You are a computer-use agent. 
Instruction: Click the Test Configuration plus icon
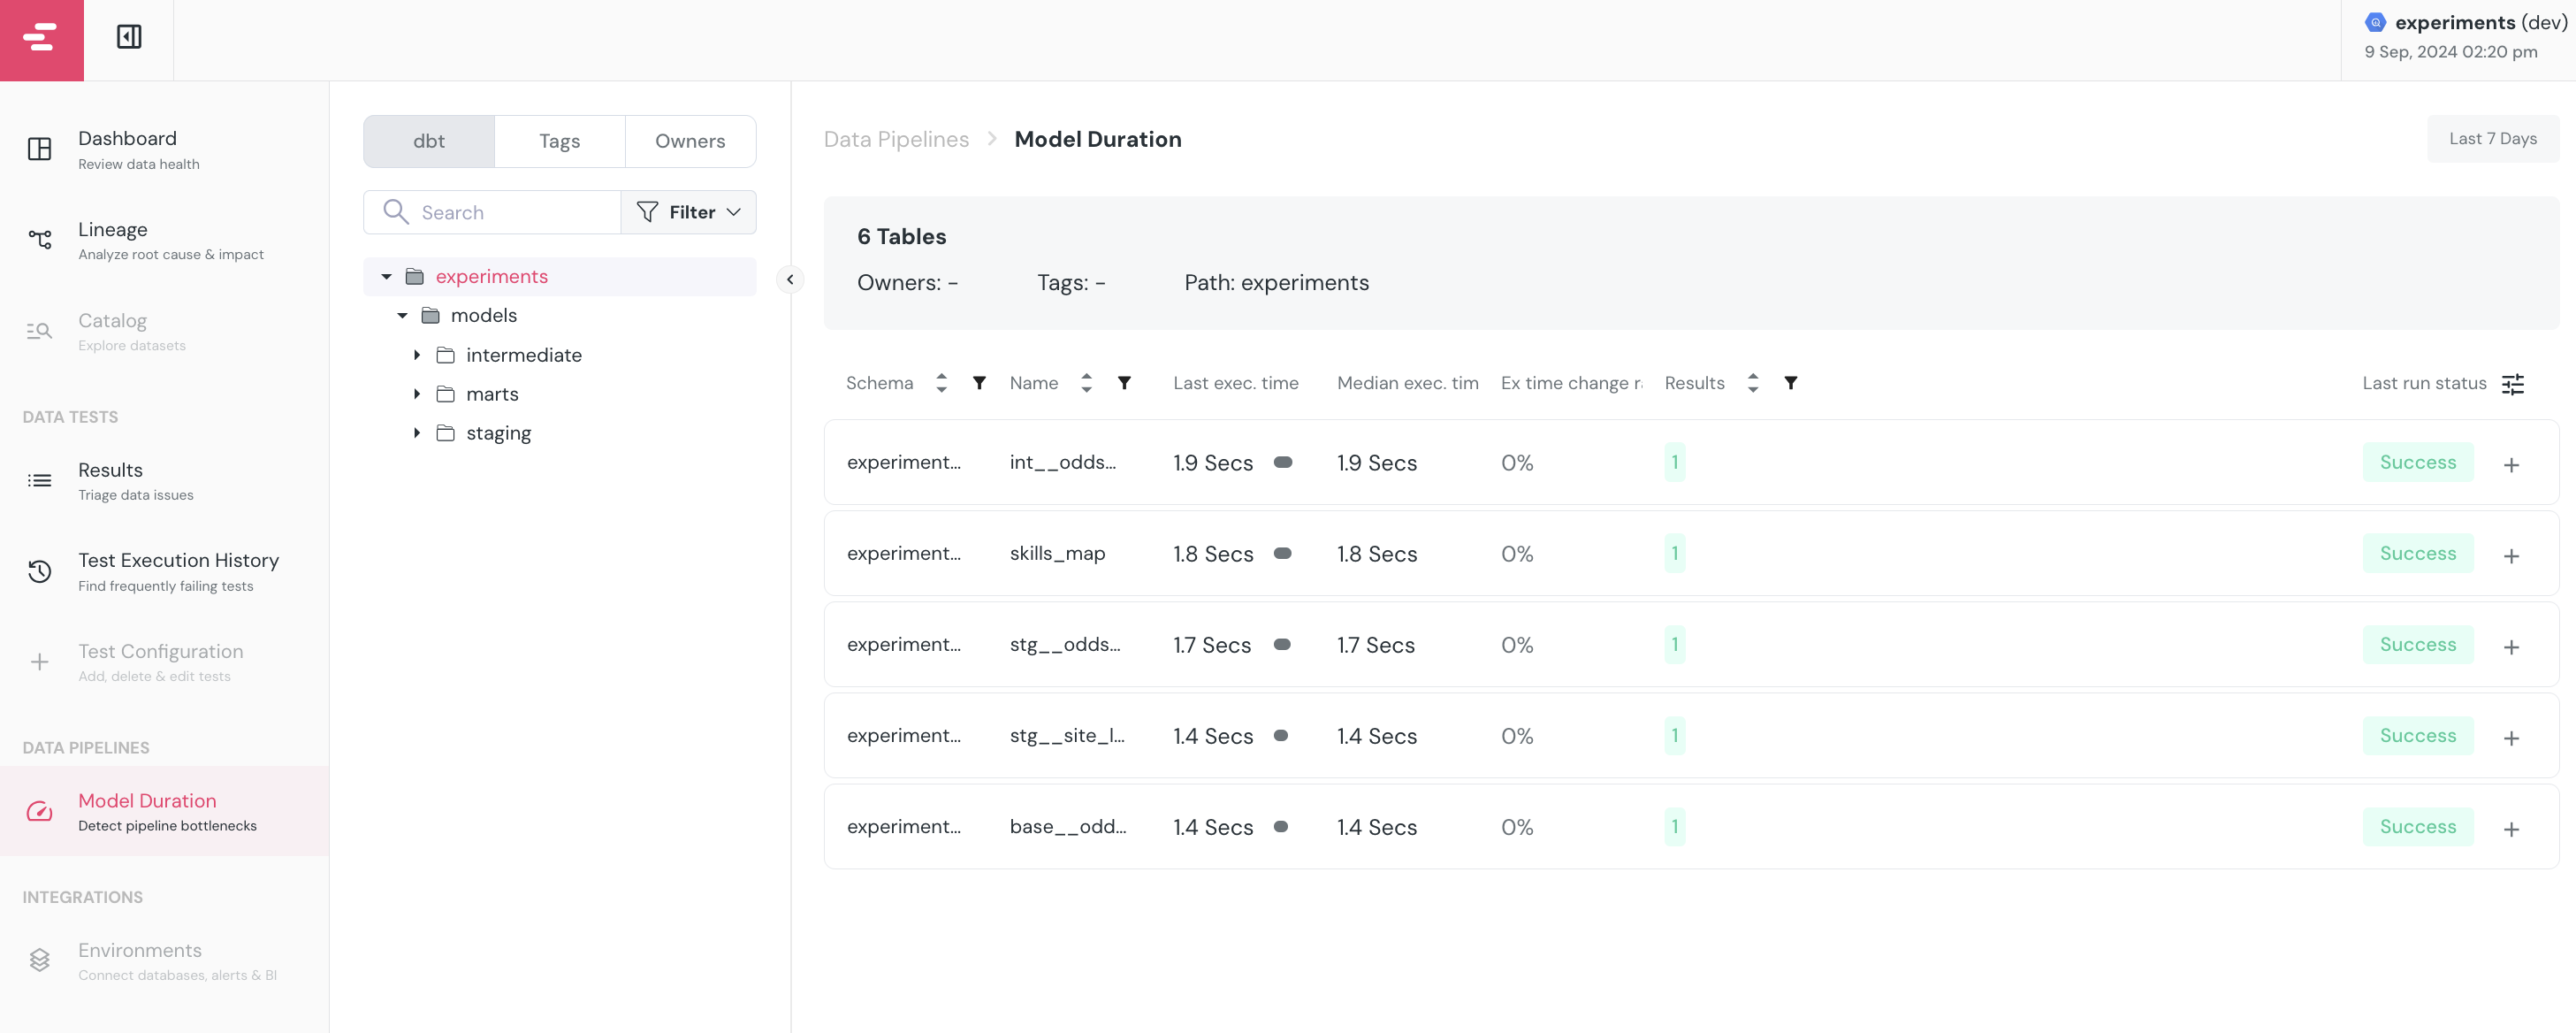39,662
